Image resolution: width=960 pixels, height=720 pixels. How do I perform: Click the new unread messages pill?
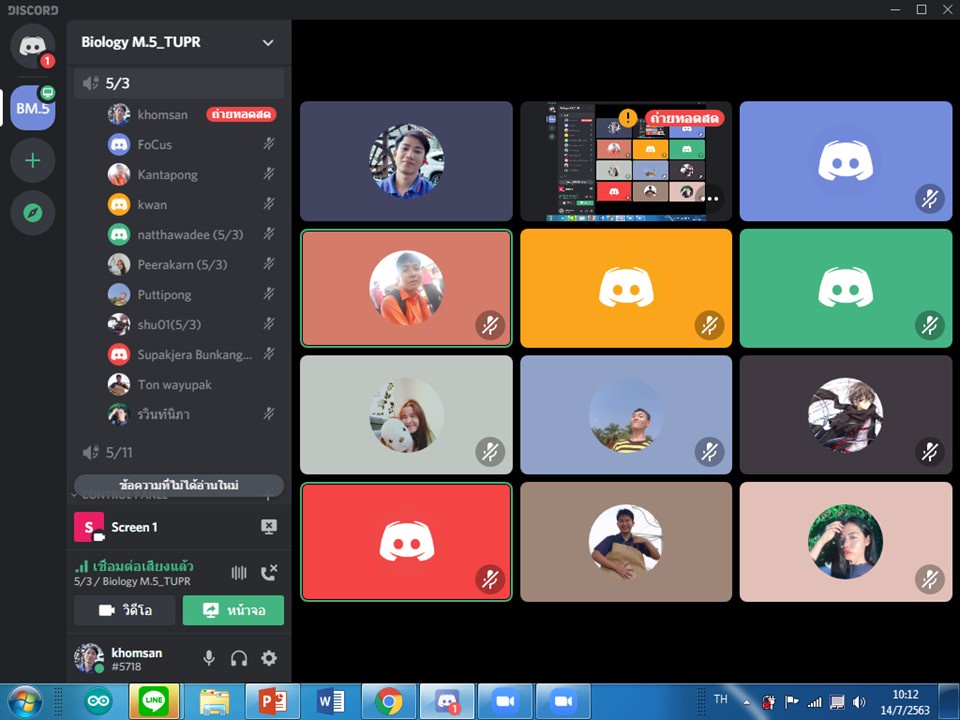tap(178, 485)
